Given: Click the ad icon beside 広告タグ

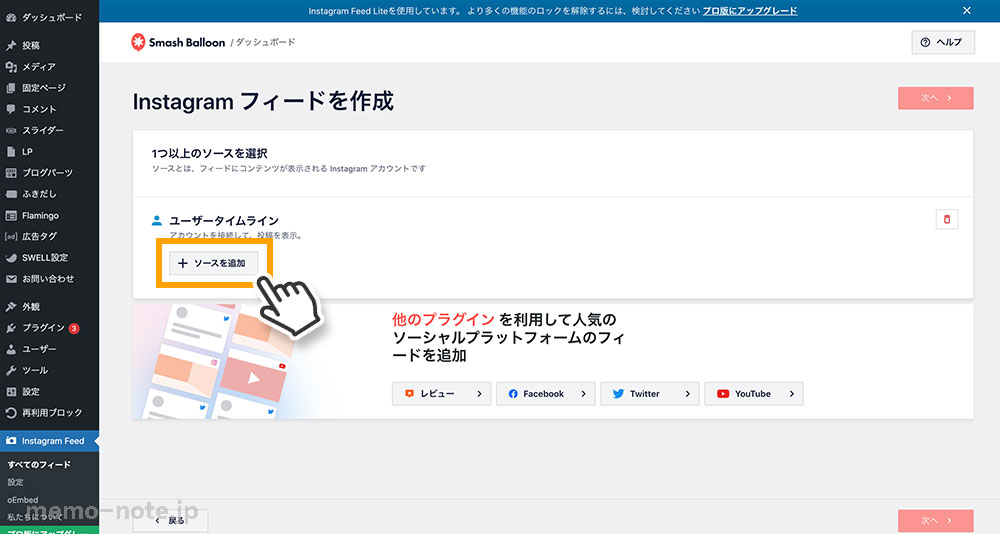Looking at the screenshot, I should (x=11, y=237).
